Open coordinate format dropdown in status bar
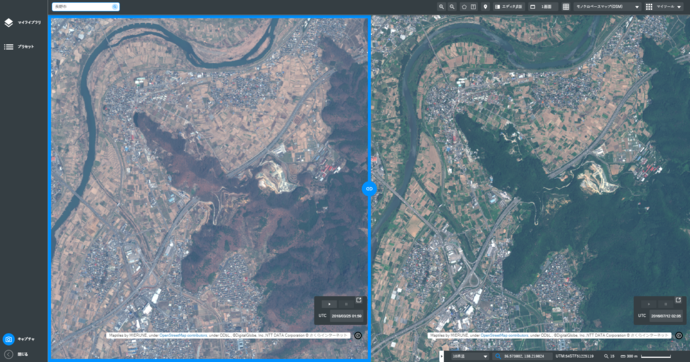690x362 pixels. (x=470, y=356)
